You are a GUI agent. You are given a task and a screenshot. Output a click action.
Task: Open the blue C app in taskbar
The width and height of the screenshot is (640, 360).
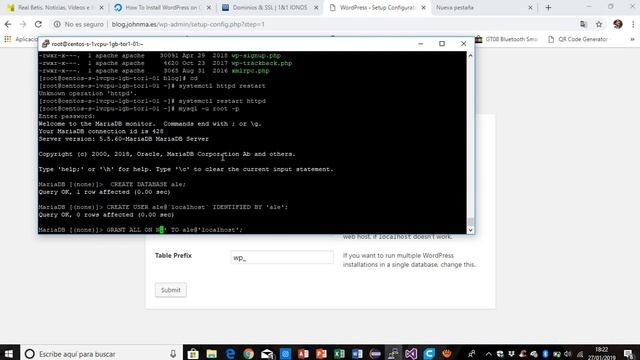[x=429, y=353]
